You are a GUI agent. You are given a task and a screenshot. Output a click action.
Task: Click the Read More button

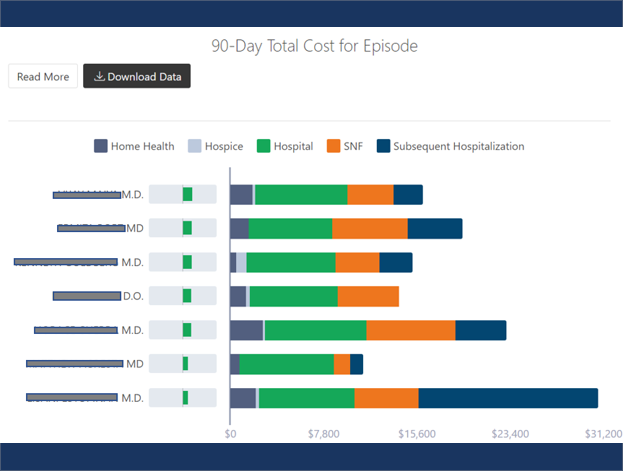[43, 76]
